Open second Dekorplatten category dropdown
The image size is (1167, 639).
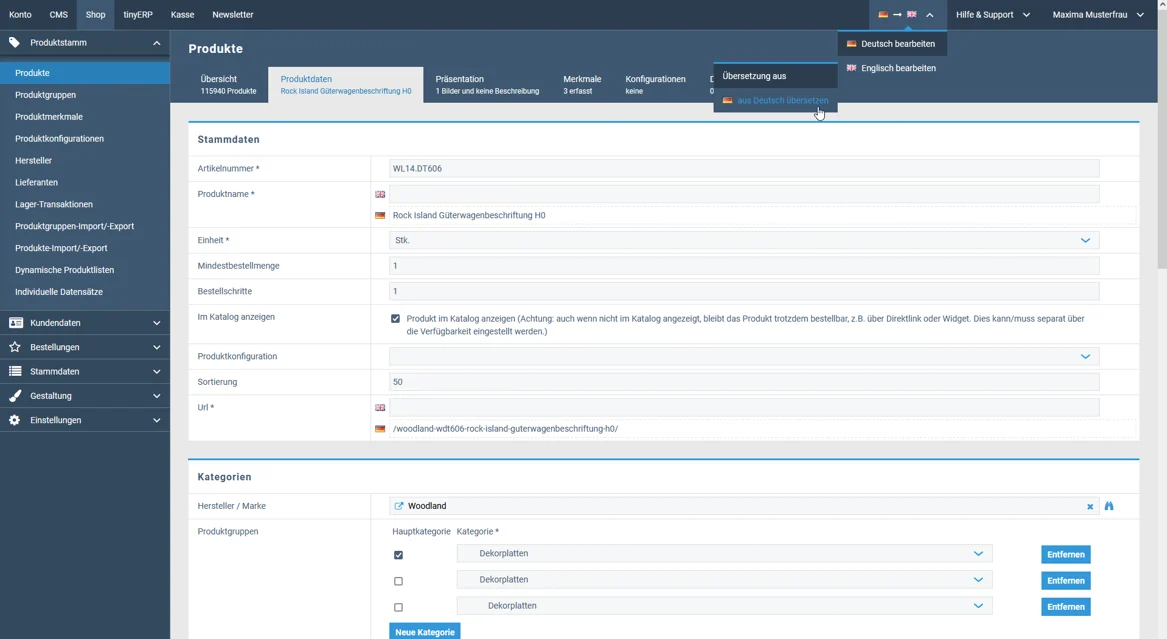click(x=724, y=579)
